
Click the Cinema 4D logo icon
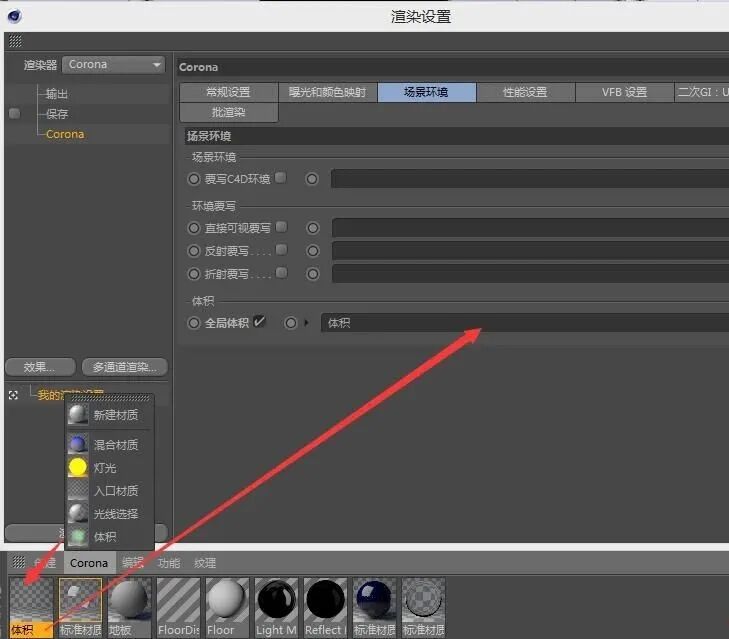point(14,16)
